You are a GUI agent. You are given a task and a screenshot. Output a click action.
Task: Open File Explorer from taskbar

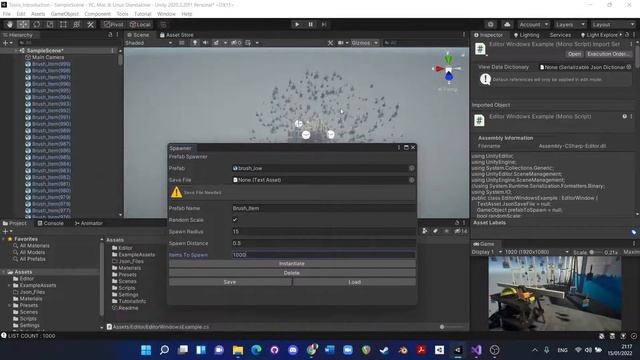tap(238, 350)
